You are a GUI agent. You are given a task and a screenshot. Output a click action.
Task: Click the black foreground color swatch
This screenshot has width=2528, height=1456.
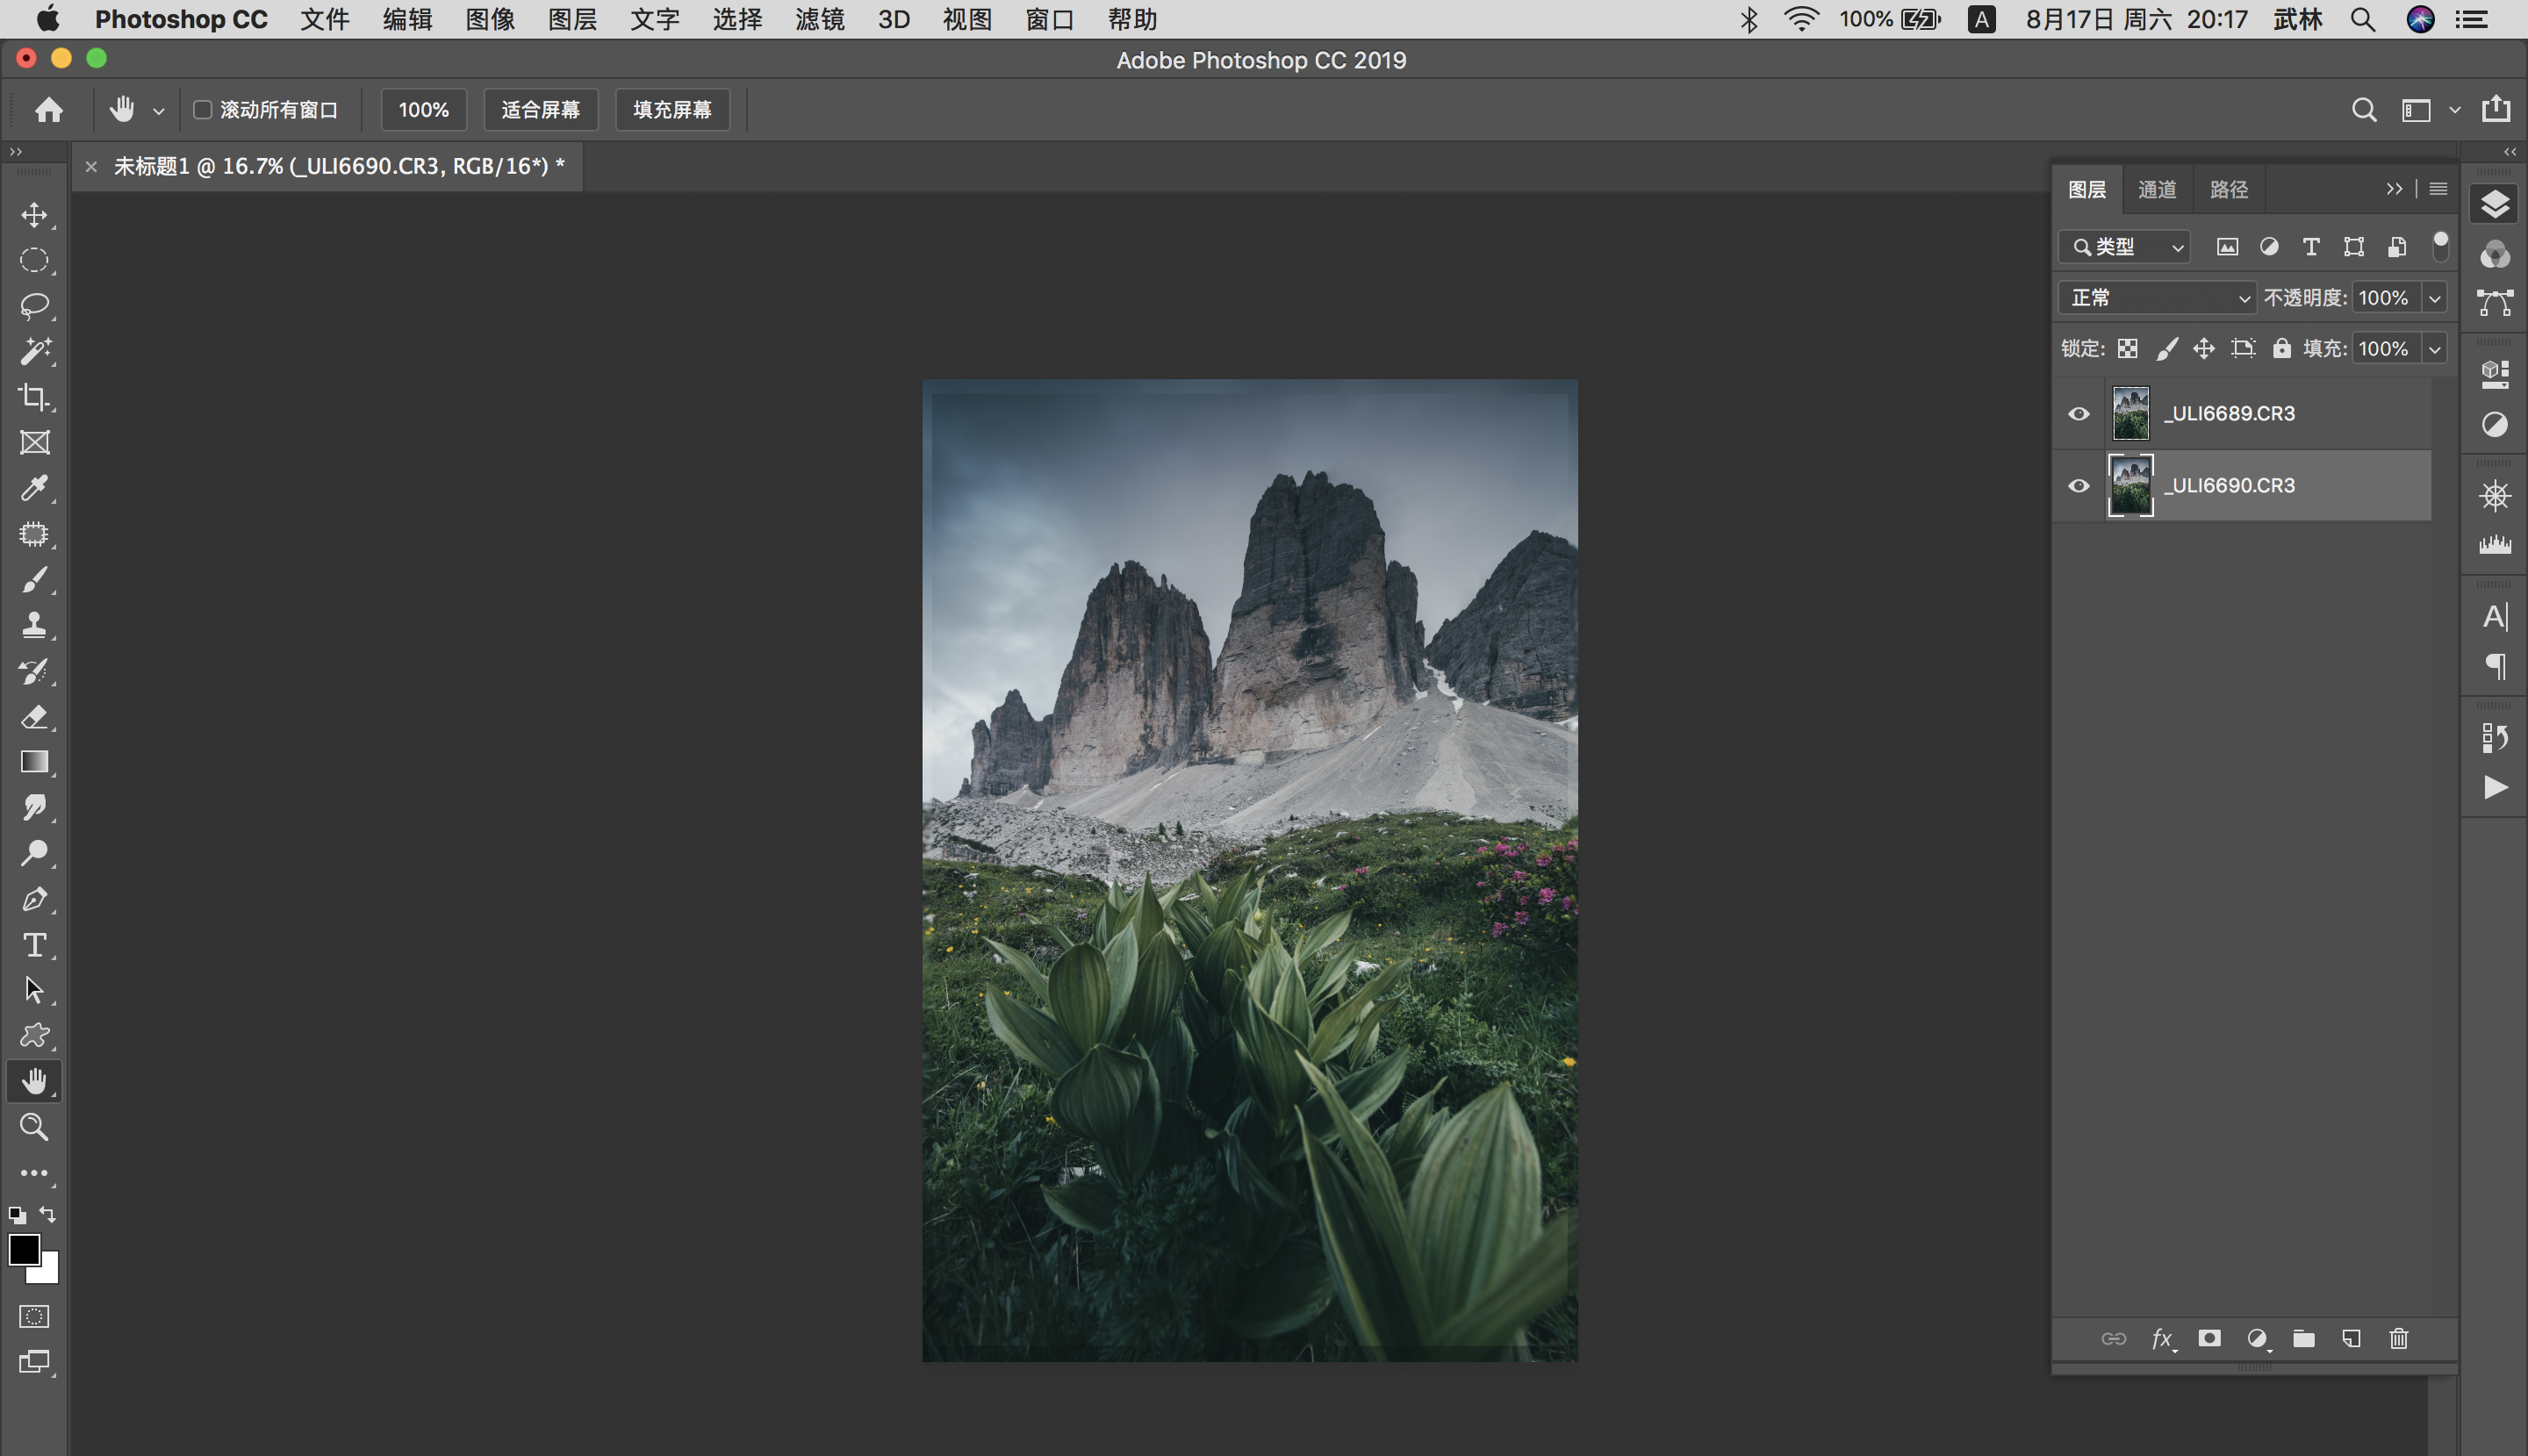(x=22, y=1248)
